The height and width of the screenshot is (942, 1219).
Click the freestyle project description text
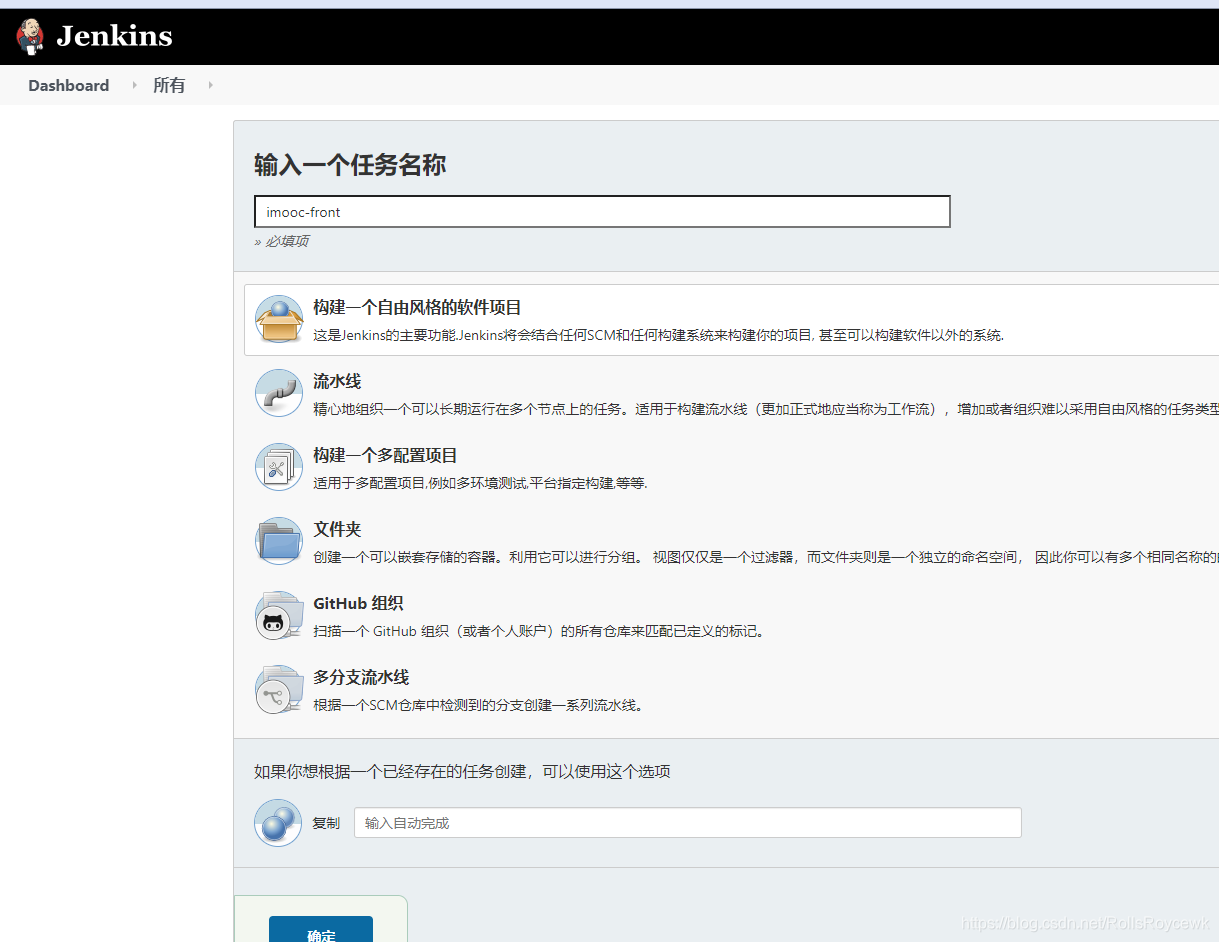pyautogui.click(x=658, y=335)
